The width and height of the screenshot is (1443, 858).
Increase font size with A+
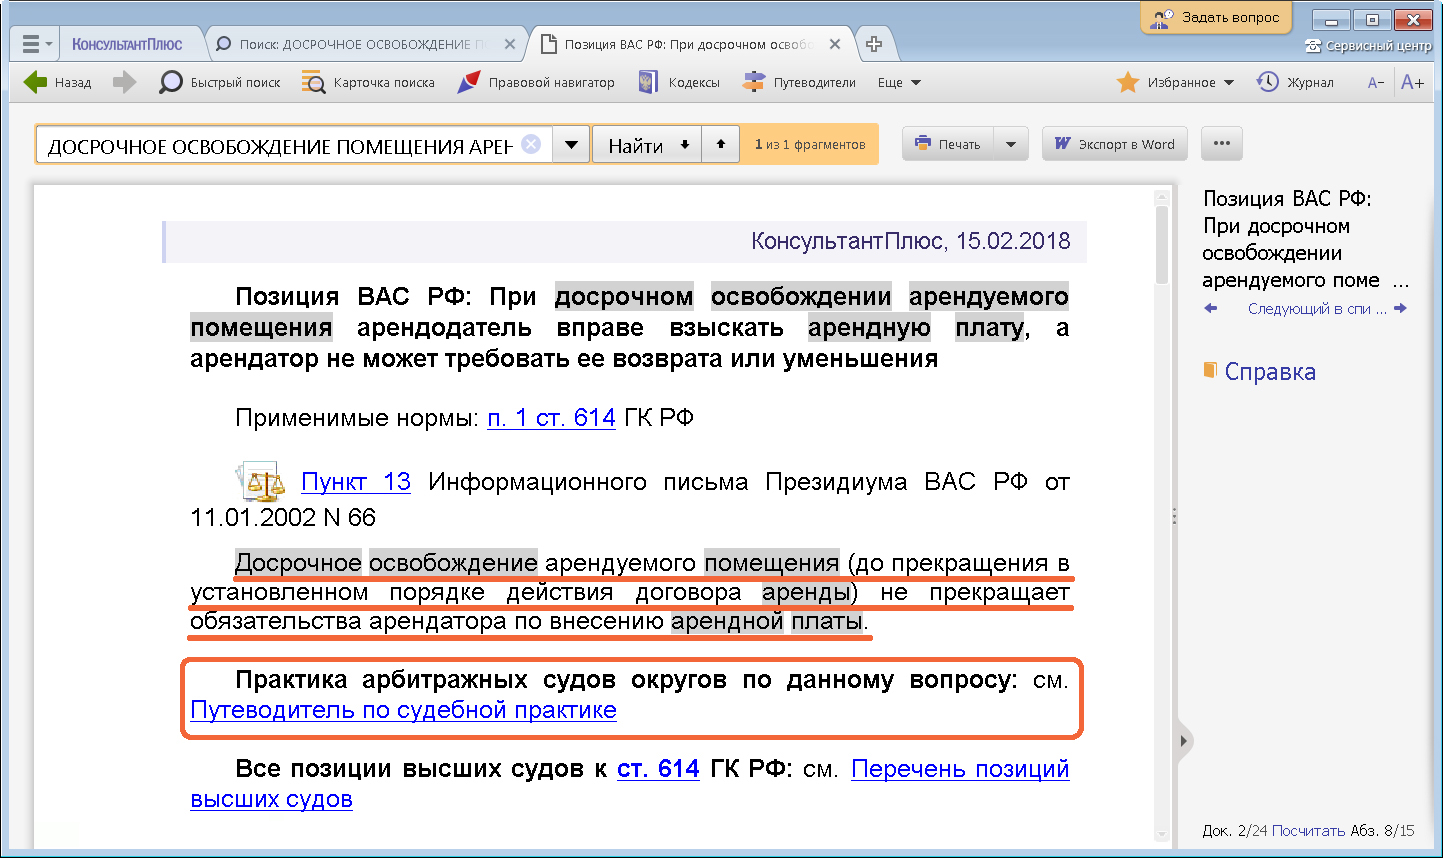point(1413,83)
